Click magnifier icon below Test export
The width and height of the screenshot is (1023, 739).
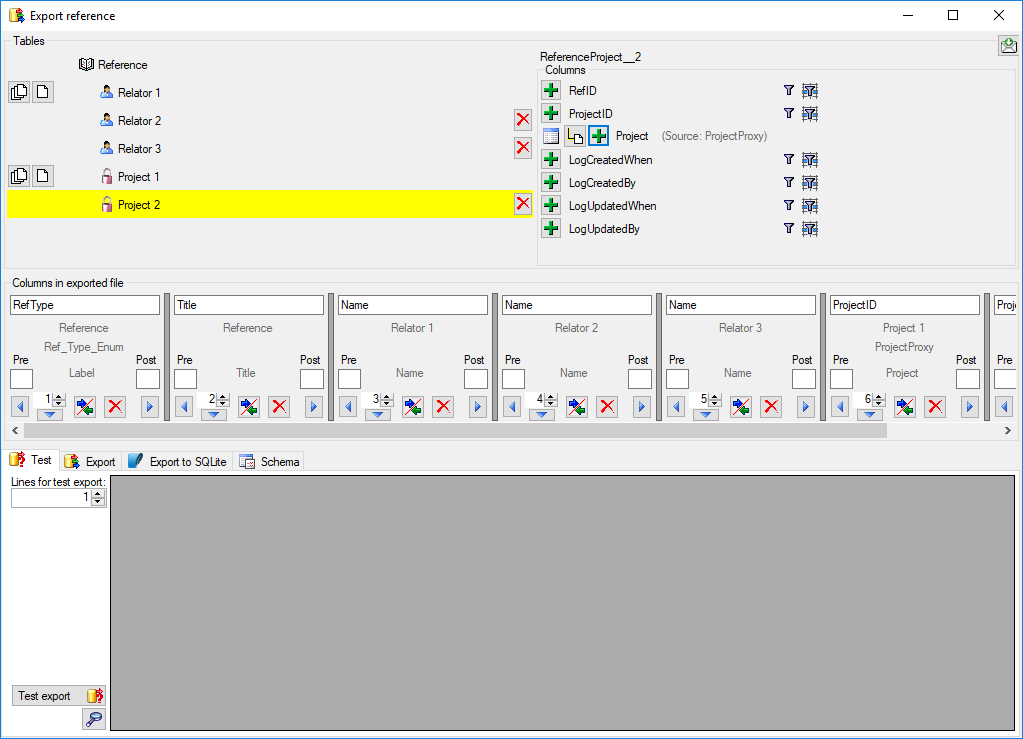tap(94, 719)
